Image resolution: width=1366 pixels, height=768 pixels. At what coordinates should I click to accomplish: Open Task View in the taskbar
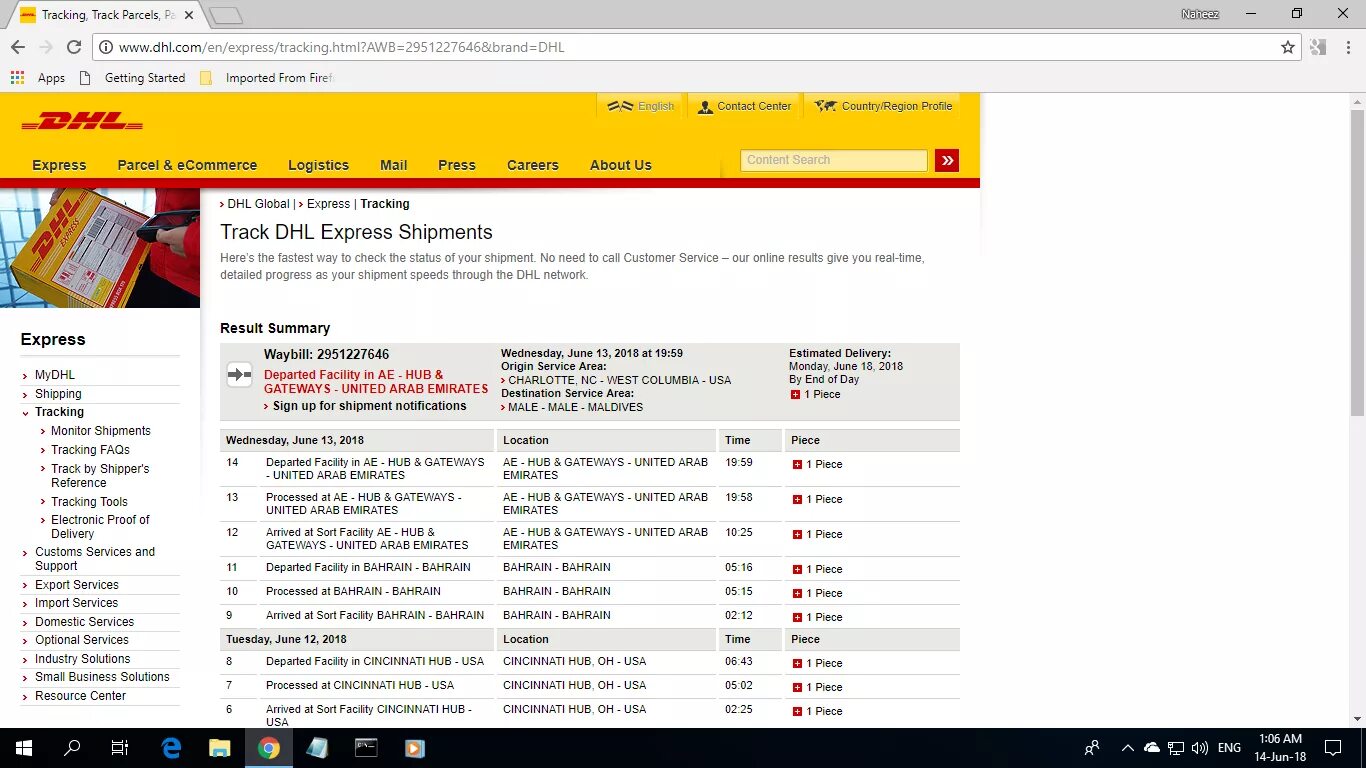[119, 747]
